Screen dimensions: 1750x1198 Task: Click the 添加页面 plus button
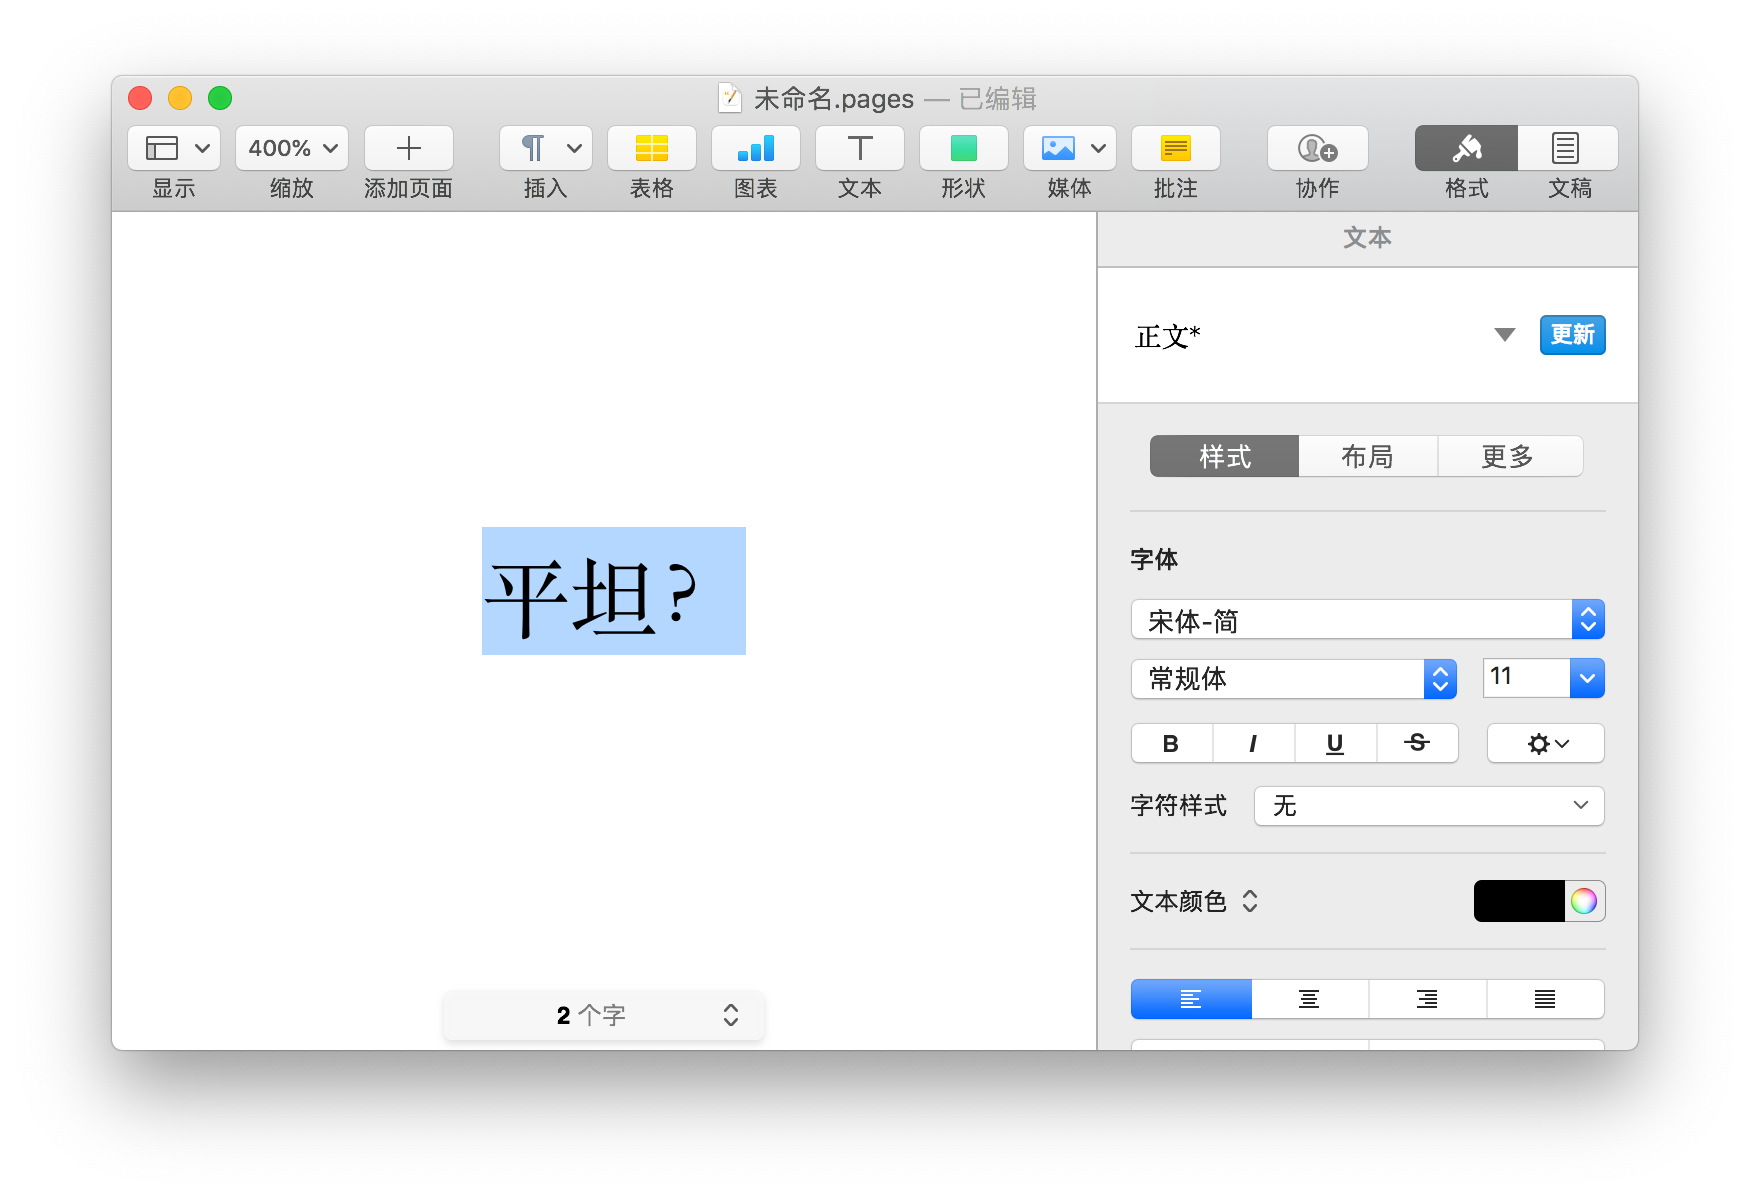coord(408,148)
